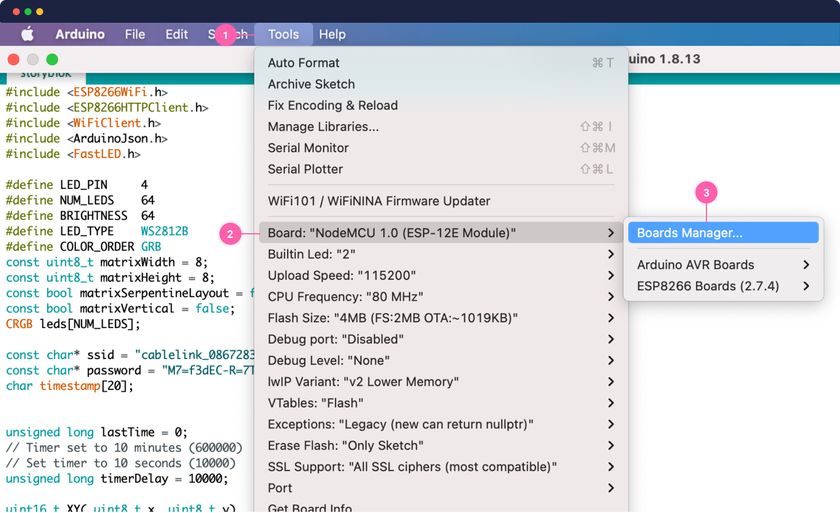Viewport: 840px width, 513px height.
Task: Click the char timestamp[20] line
Action: tap(70, 386)
